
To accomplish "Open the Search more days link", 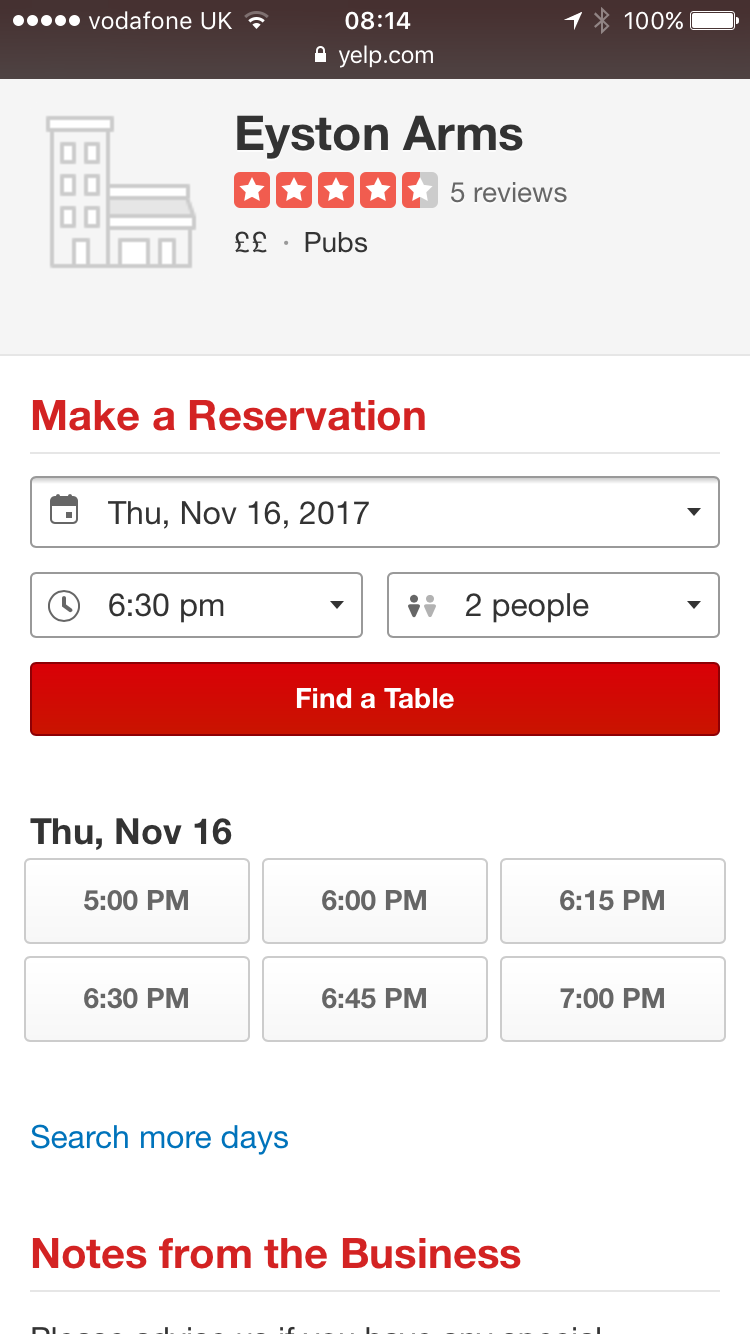I will pos(160,1138).
